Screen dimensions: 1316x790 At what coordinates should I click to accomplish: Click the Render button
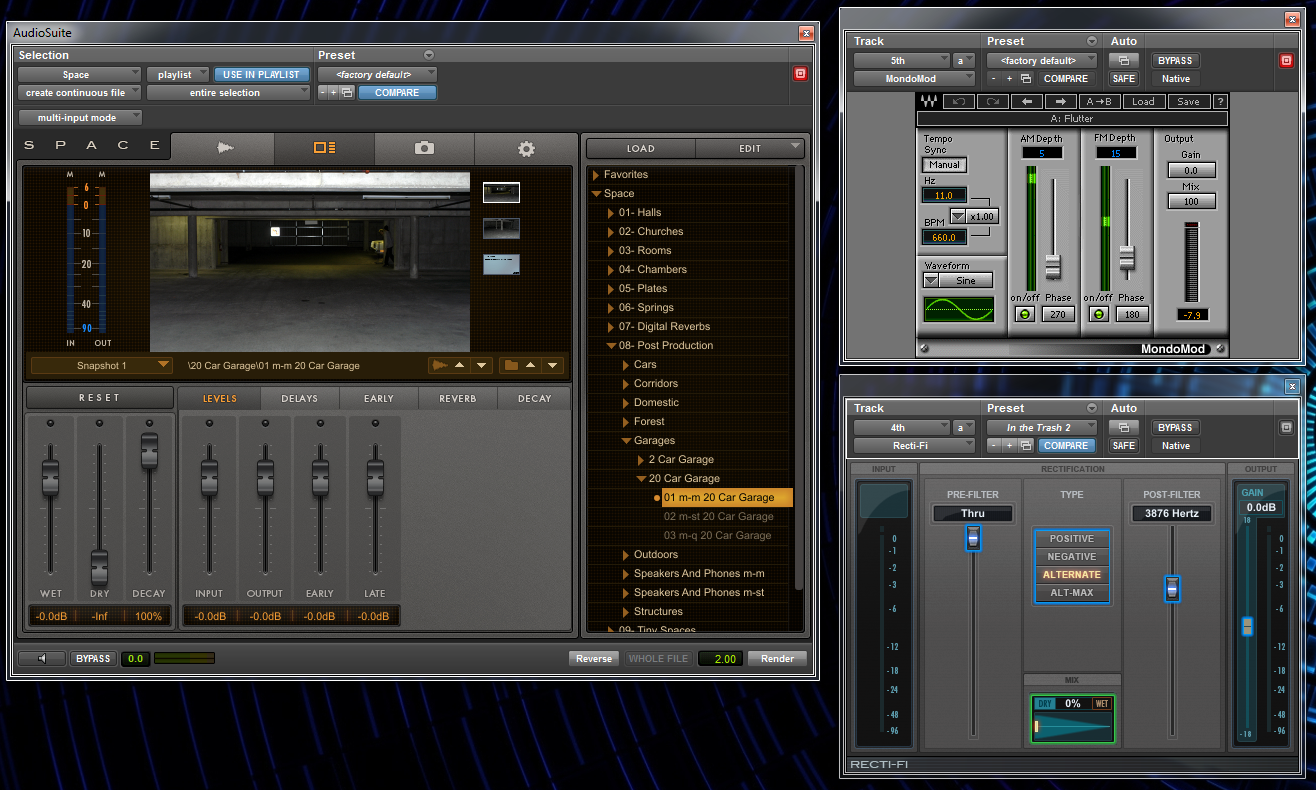tap(777, 659)
